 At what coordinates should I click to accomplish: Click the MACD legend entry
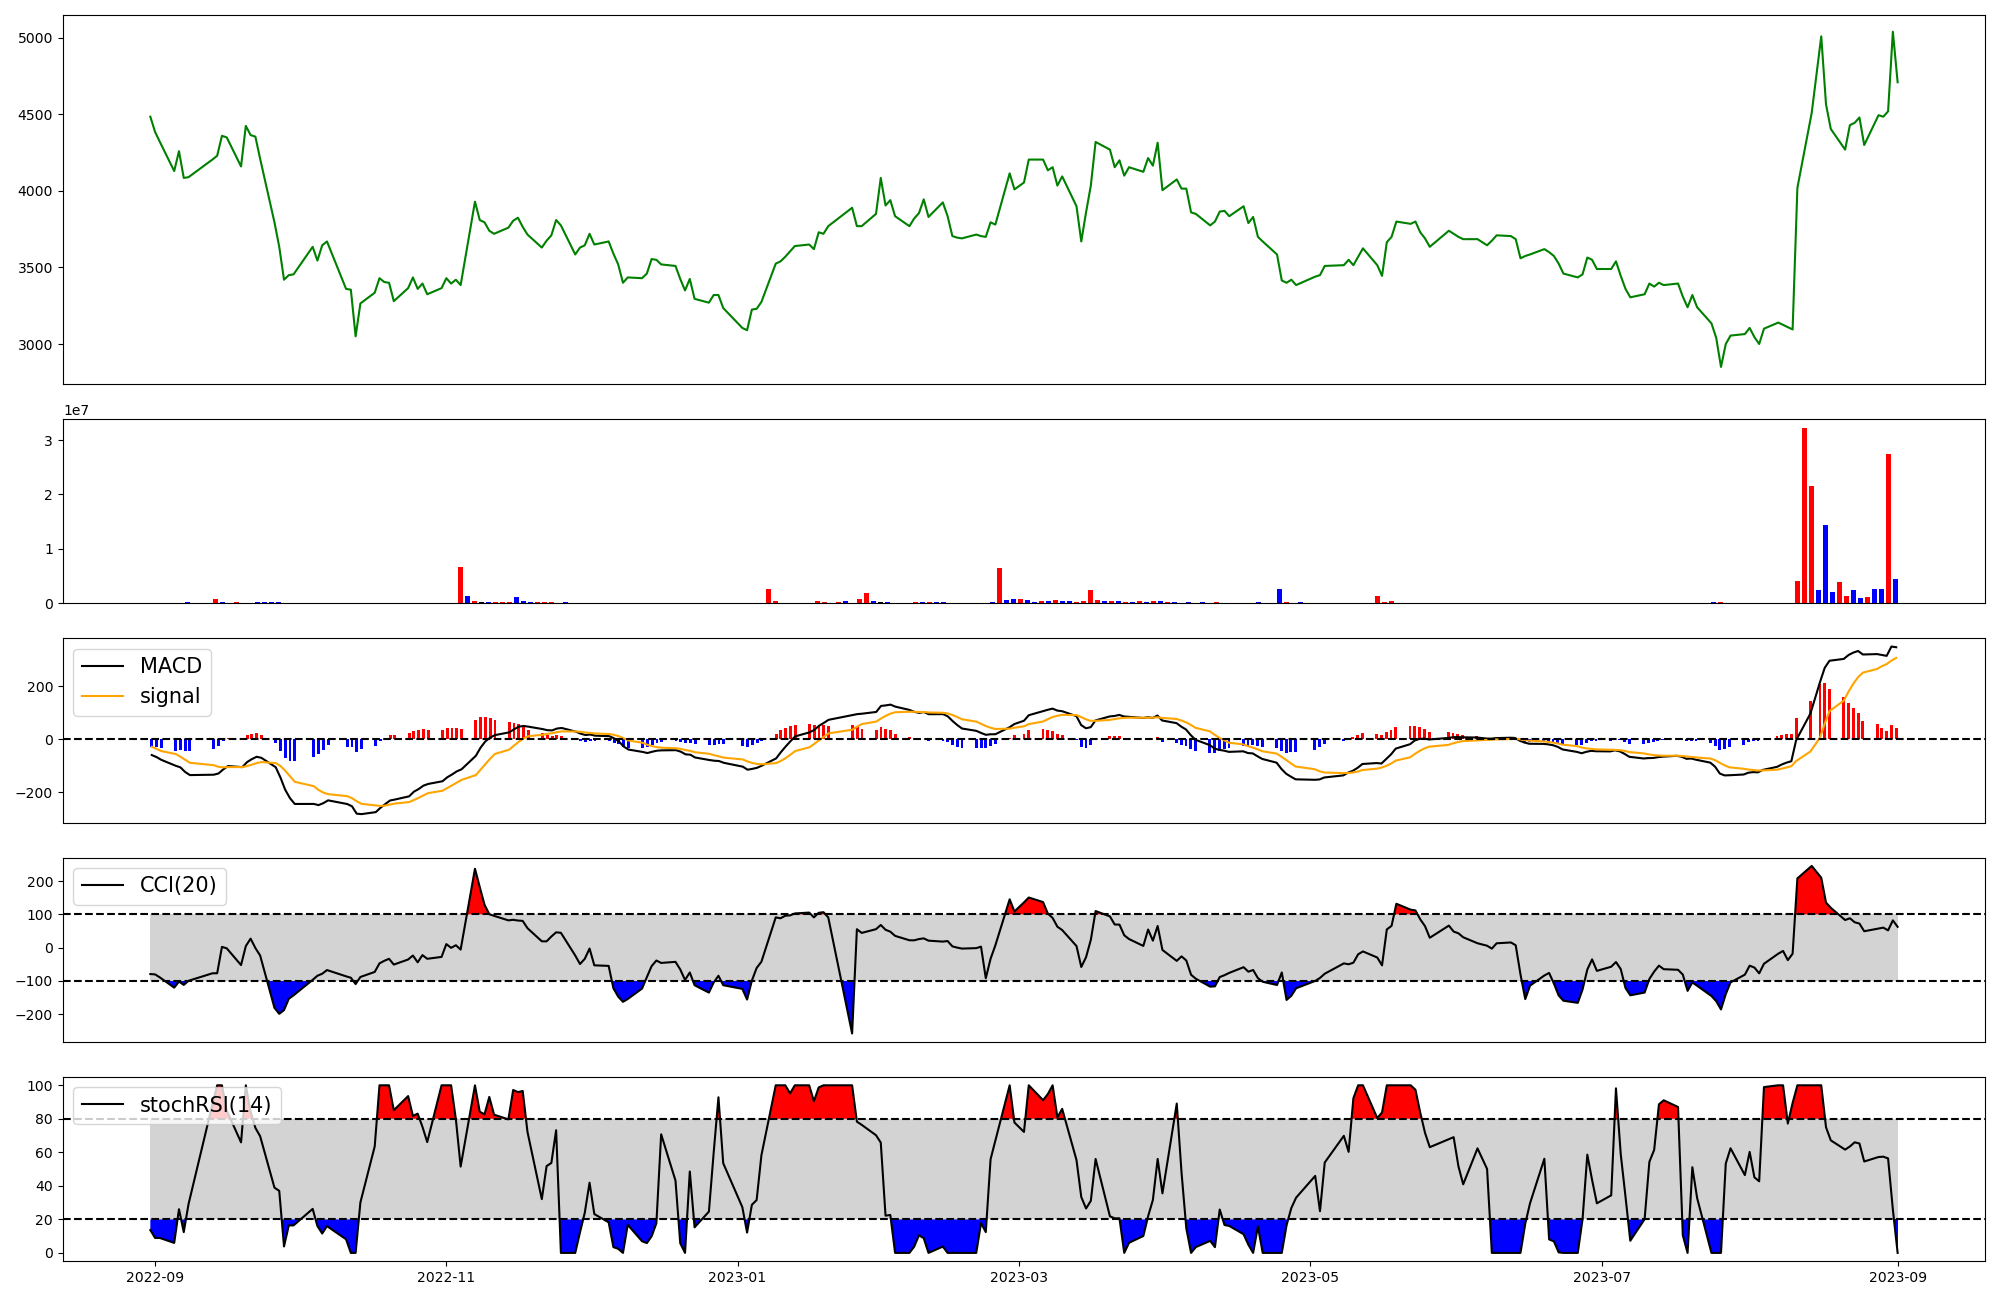click(170, 666)
